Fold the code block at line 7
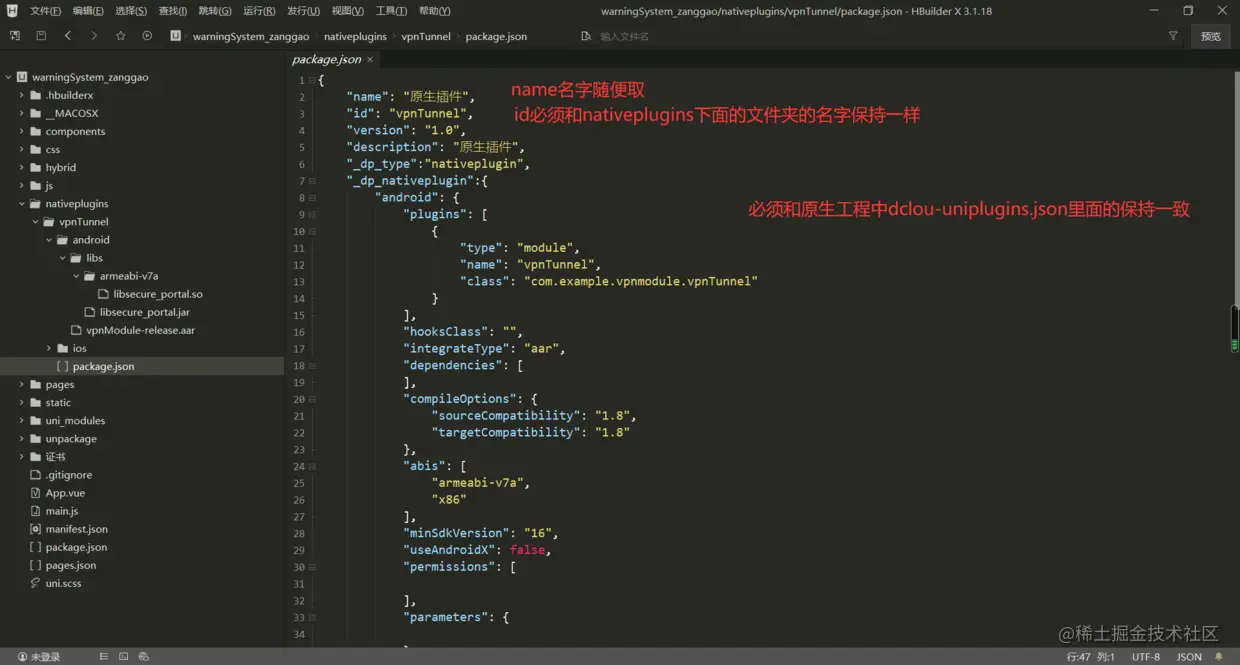 point(312,181)
